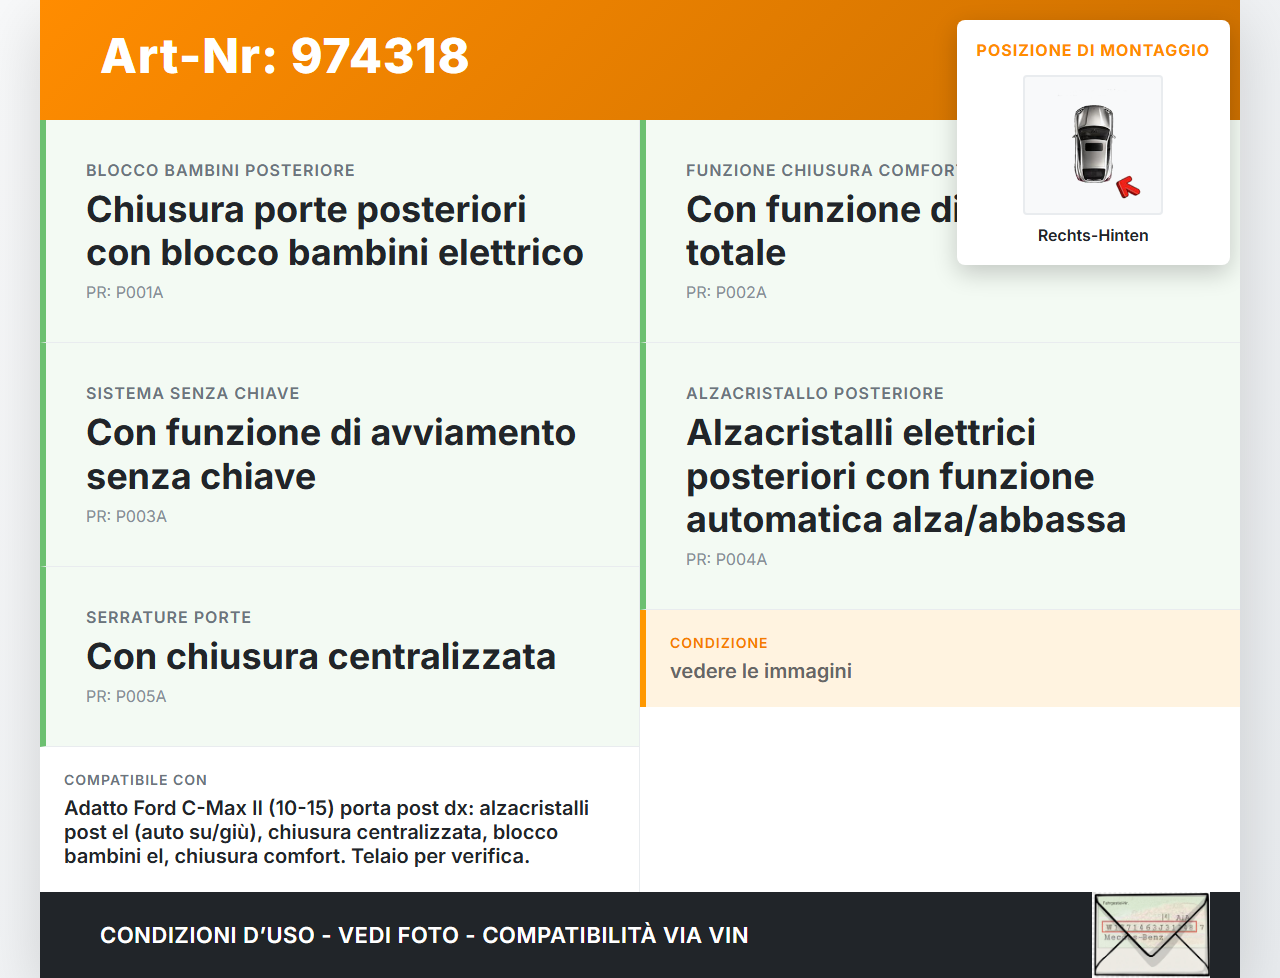
Task: Open the vehicle registration document thumbnail
Action: [x=1151, y=934]
